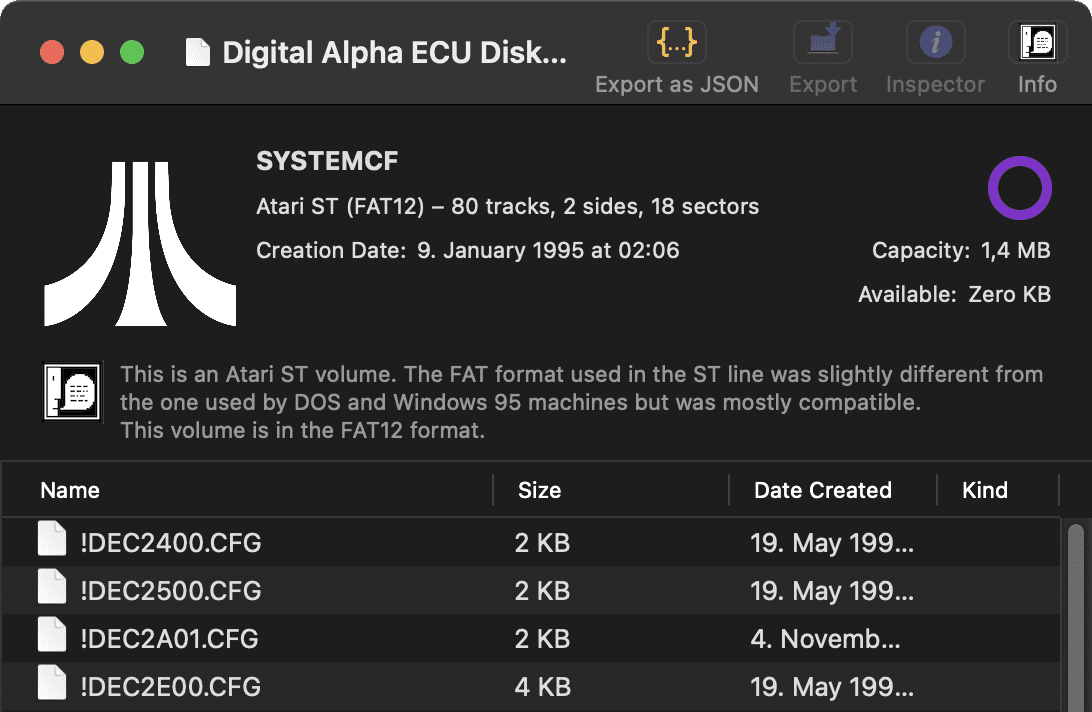Click the Atari logo volume image
This screenshot has width=1092, height=712.
coord(139,243)
